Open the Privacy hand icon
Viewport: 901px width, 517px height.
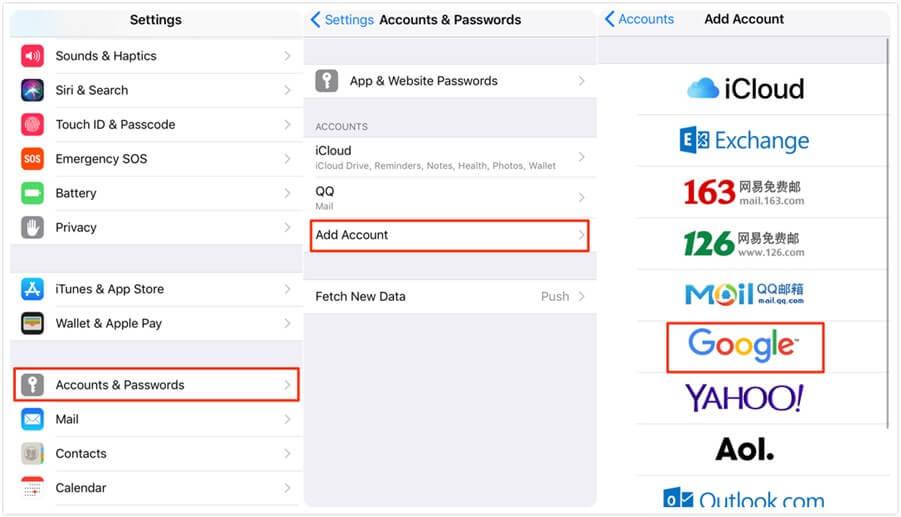click(x=33, y=227)
